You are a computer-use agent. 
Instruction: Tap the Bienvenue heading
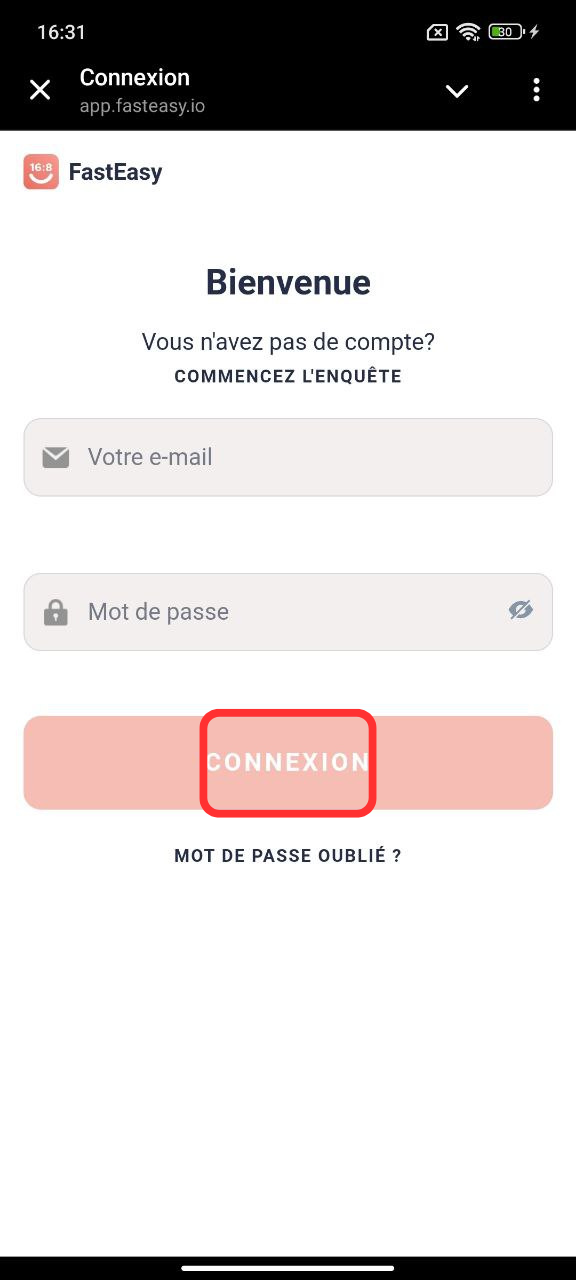click(288, 283)
